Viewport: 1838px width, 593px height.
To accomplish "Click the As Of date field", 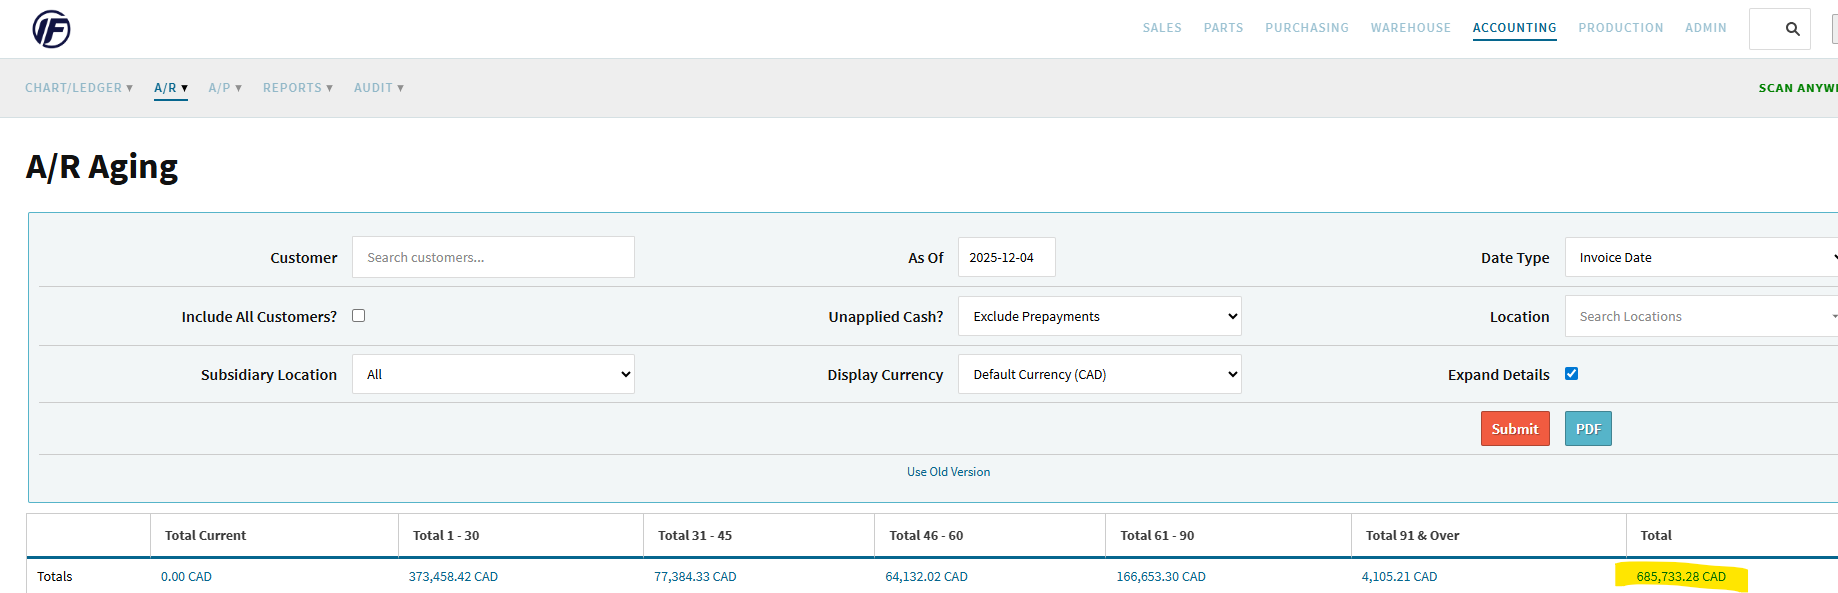I will [x=1006, y=257].
